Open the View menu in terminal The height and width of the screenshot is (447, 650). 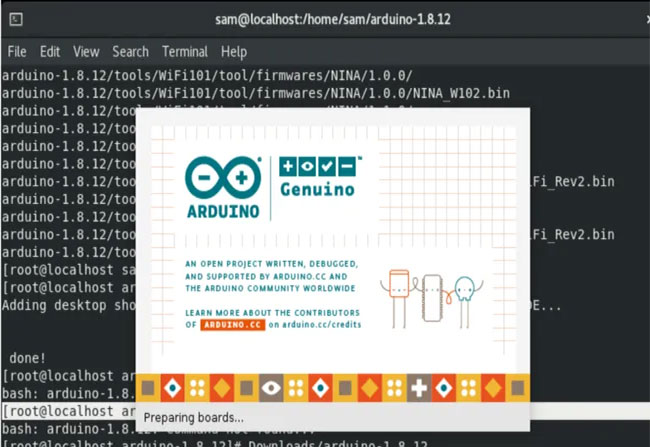point(86,52)
